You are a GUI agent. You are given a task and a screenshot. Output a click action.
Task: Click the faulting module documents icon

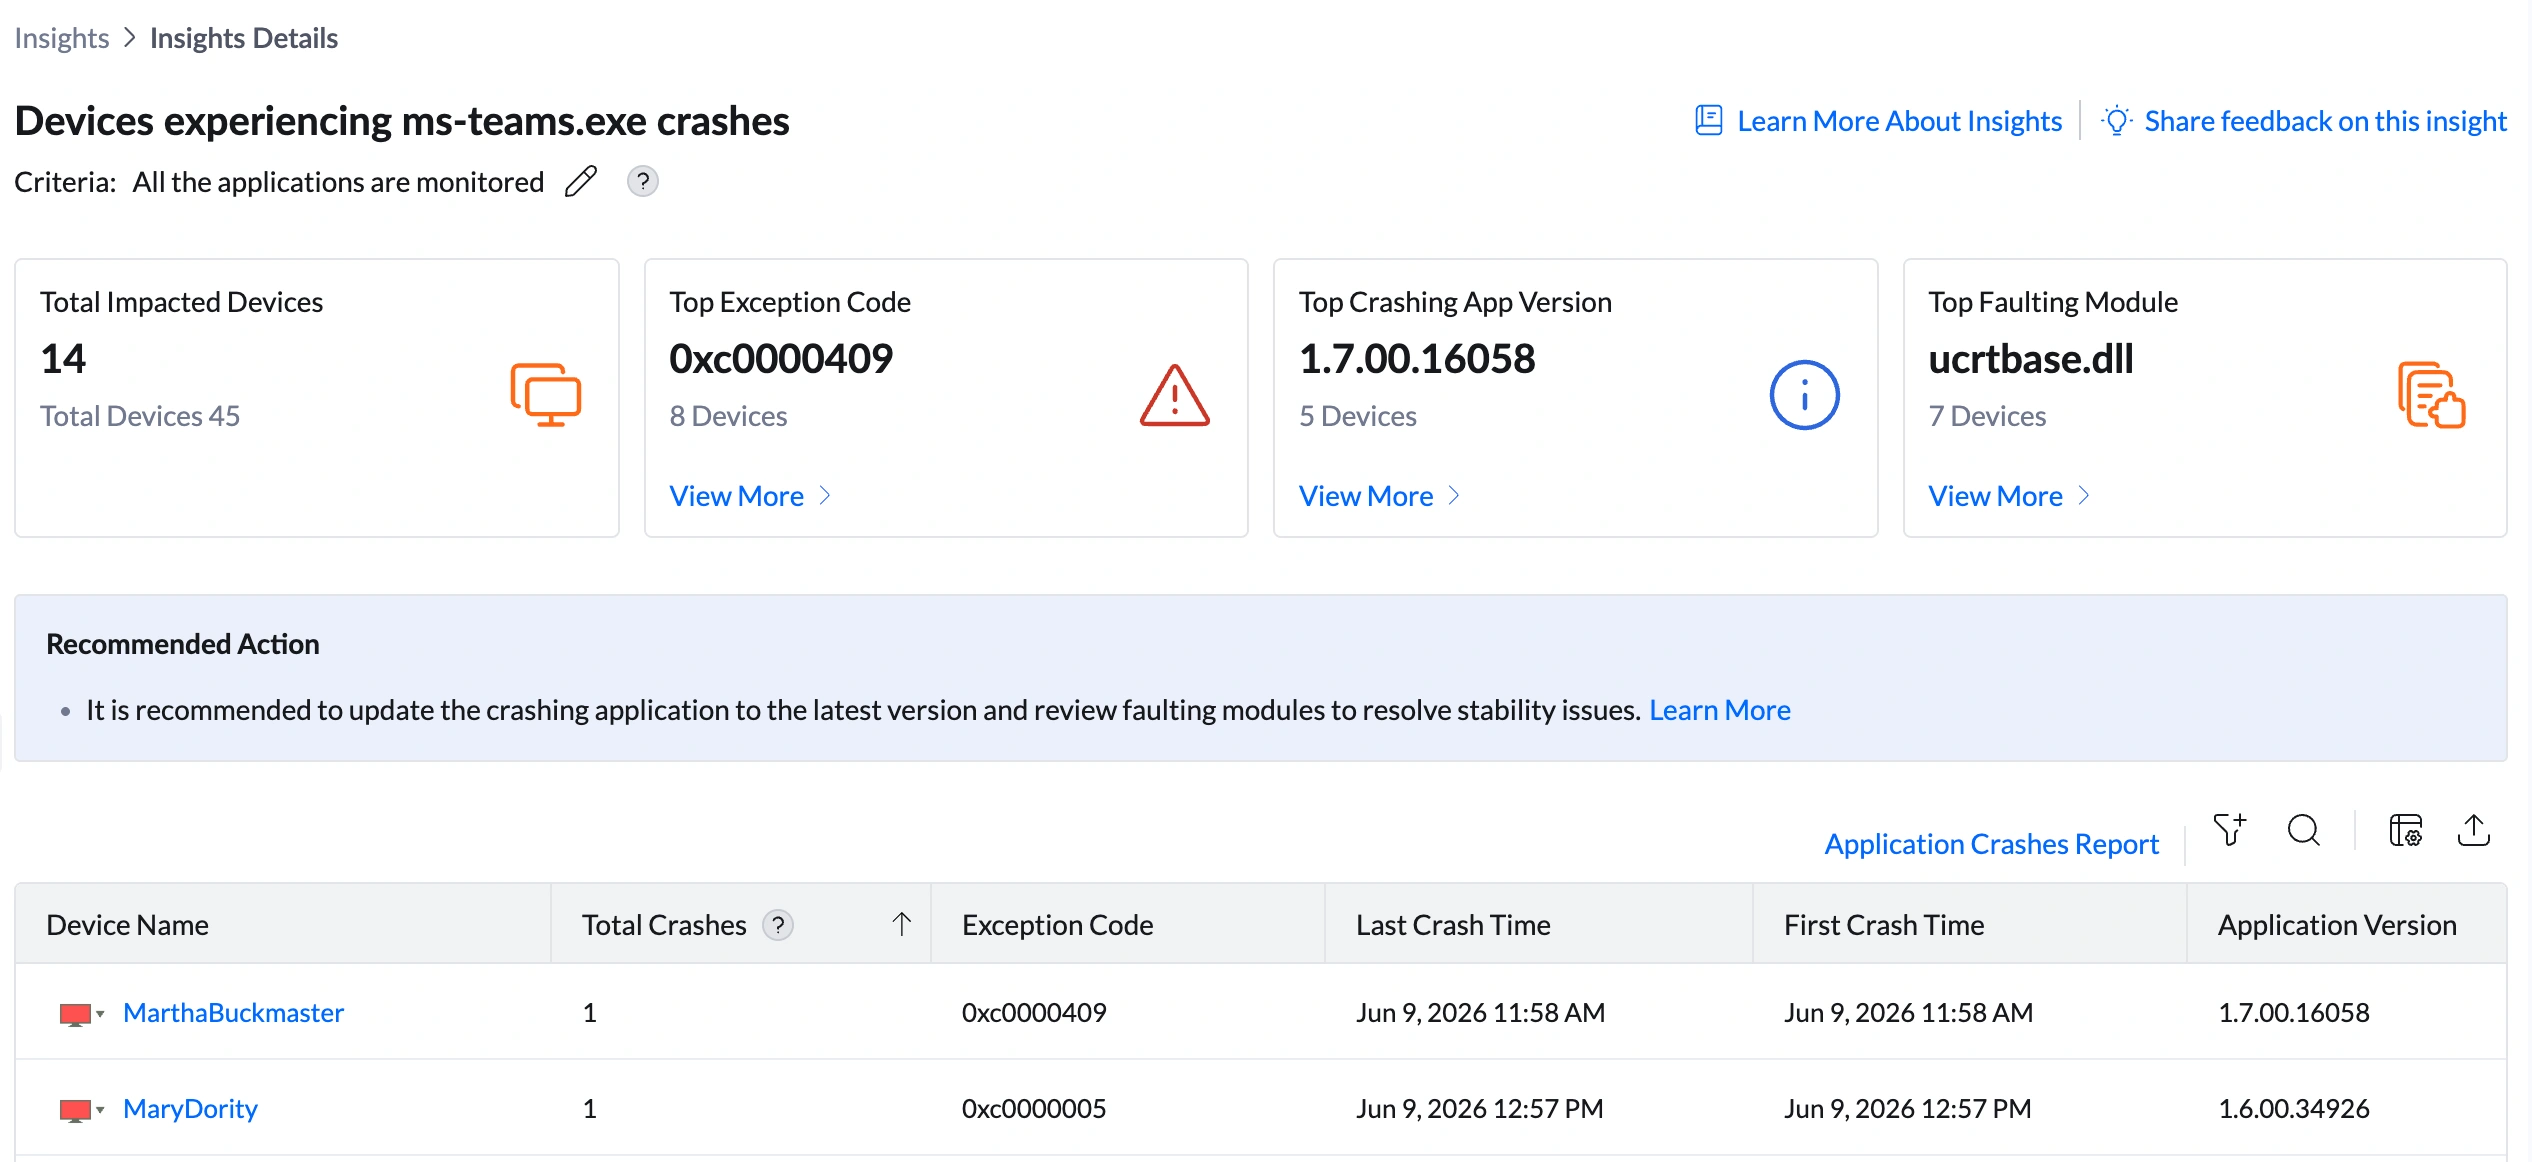2432,395
